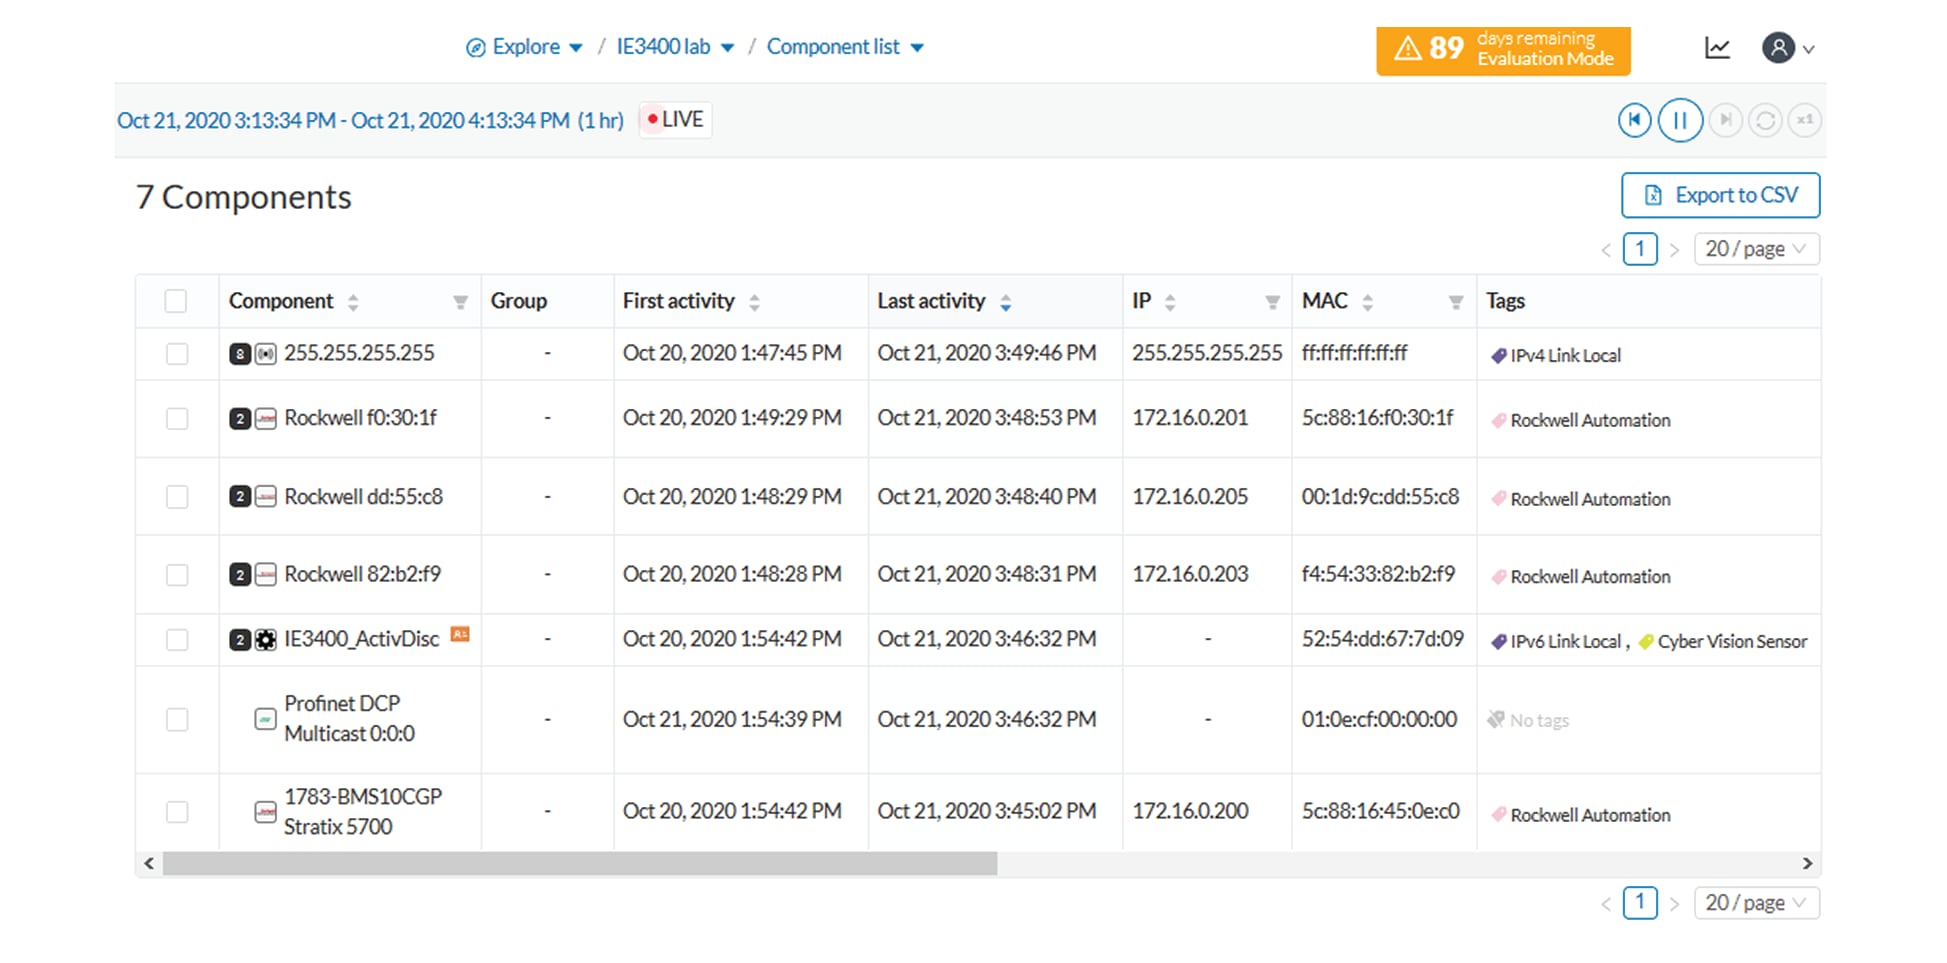Click the horizontal scrollbar thumb under the table
The image size is (1947, 963).
[580, 864]
